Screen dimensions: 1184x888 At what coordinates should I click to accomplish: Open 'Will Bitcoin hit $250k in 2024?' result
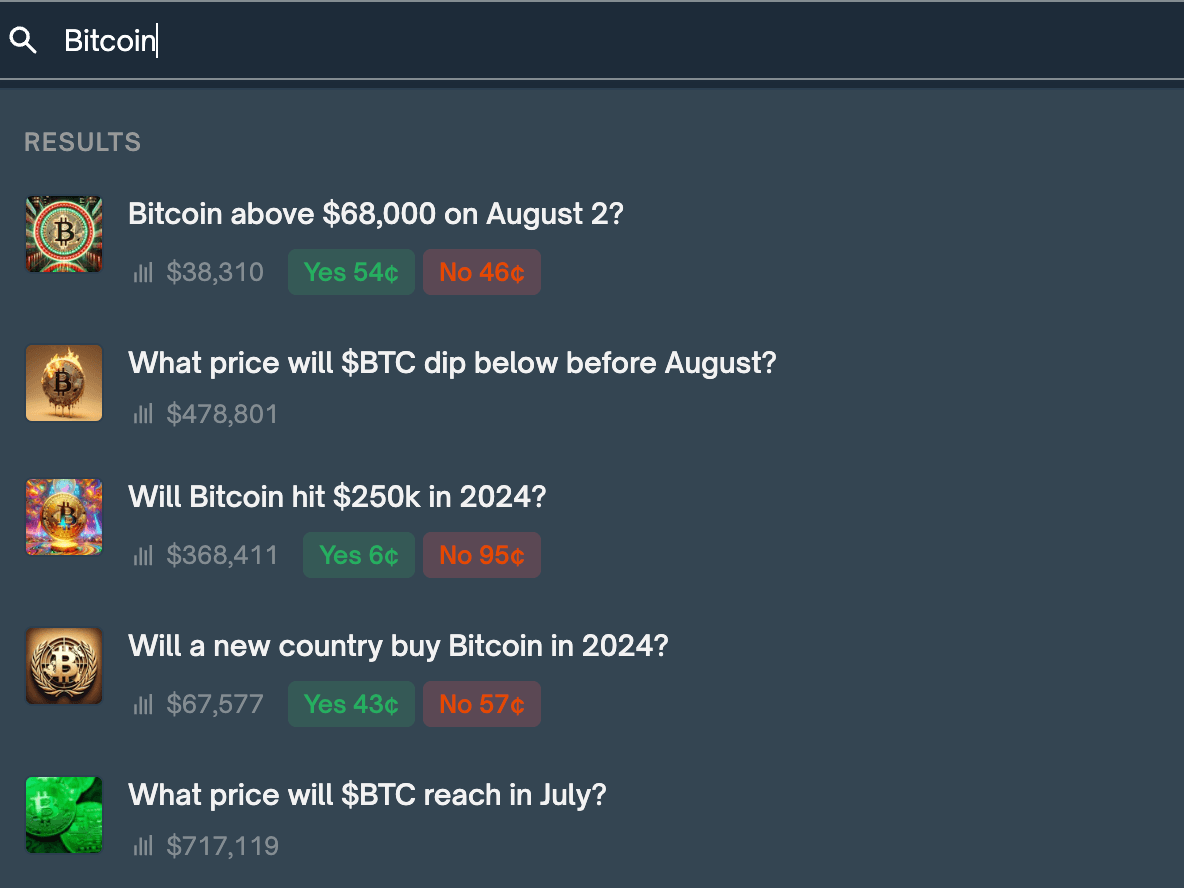(337, 497)
